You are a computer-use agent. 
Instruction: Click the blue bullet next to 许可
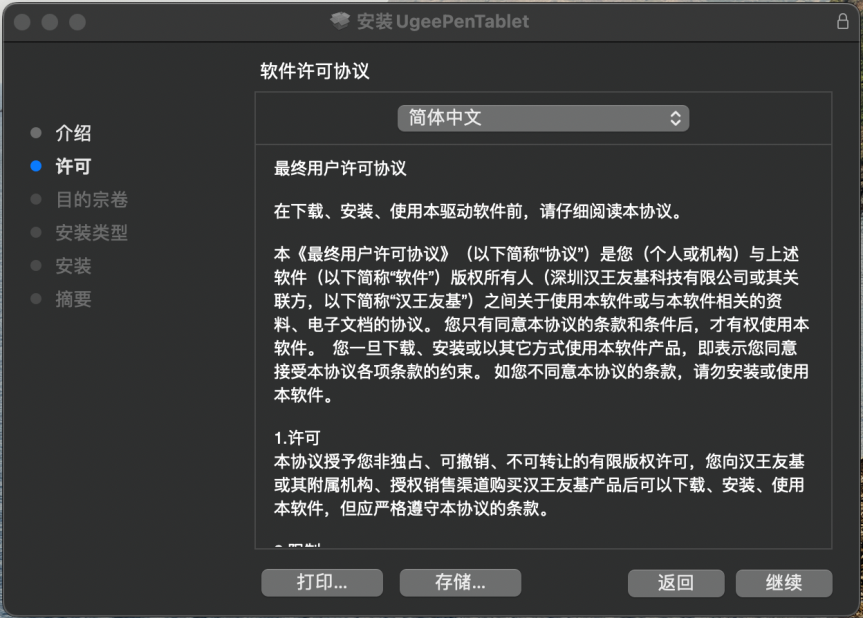(x=36, y=166)
